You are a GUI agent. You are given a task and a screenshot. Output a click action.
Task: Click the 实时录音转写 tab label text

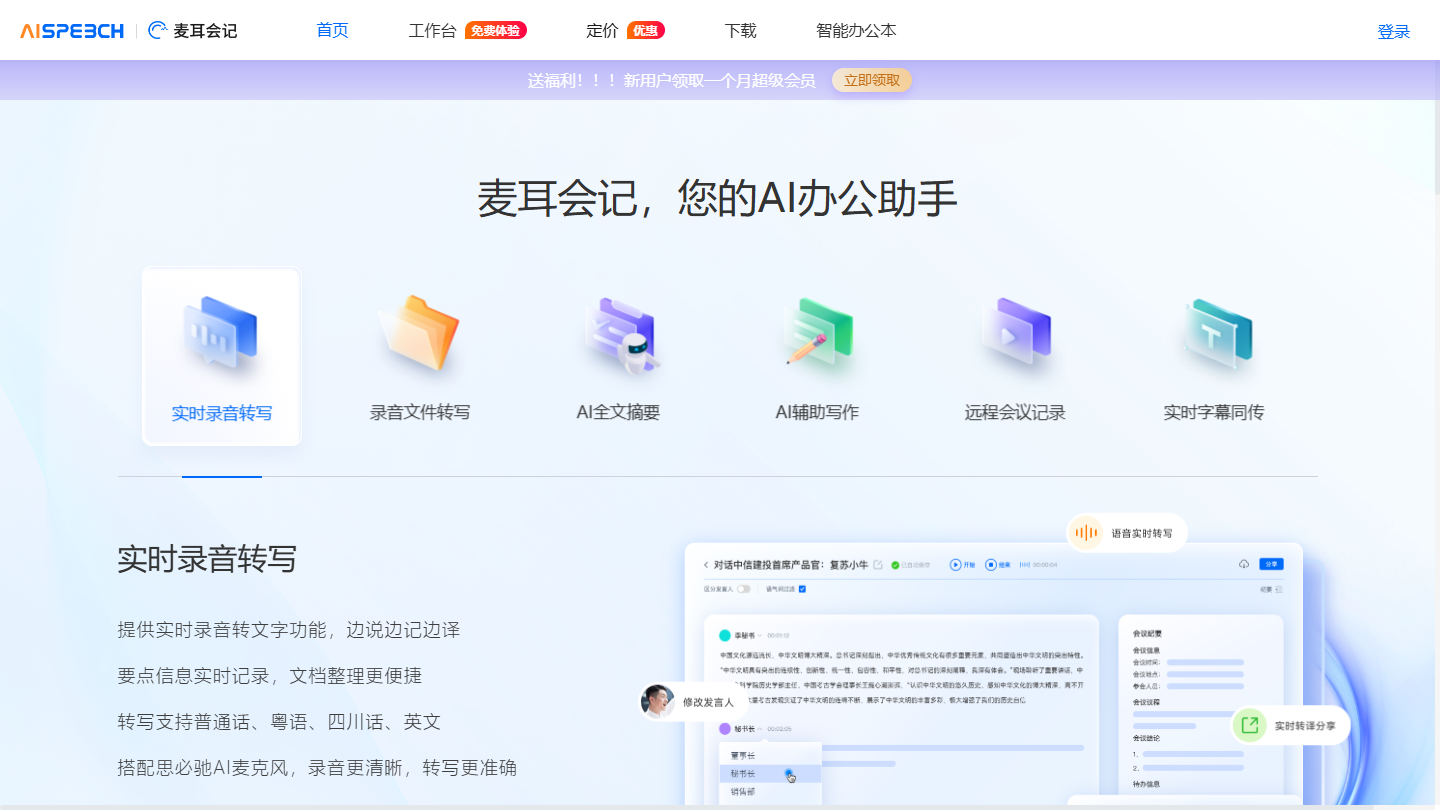coord(222,413)
